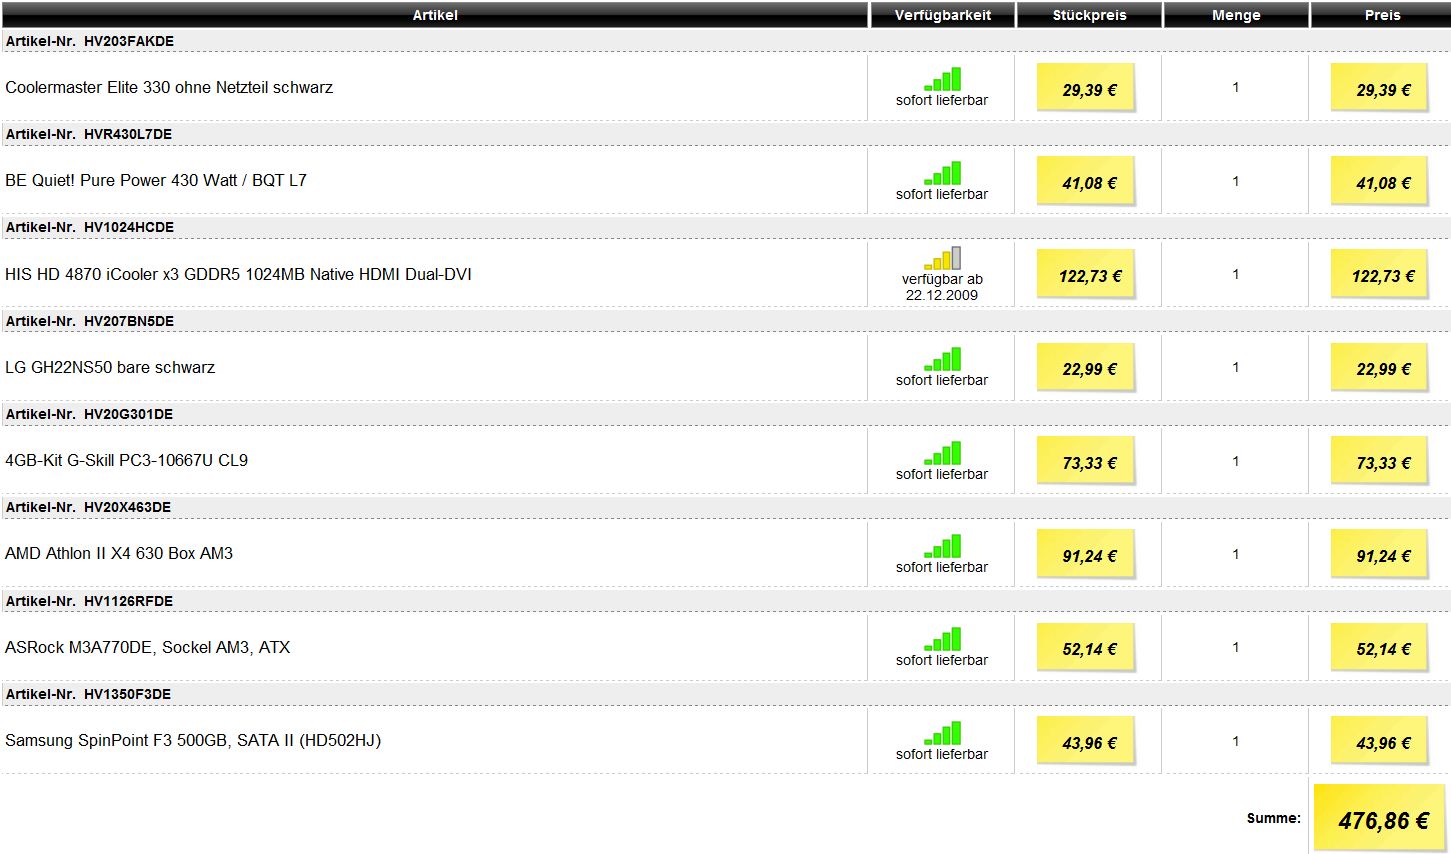
Task: Click quantity 1 in the ASRock M3A770DE row
Action: point(1236,647)
